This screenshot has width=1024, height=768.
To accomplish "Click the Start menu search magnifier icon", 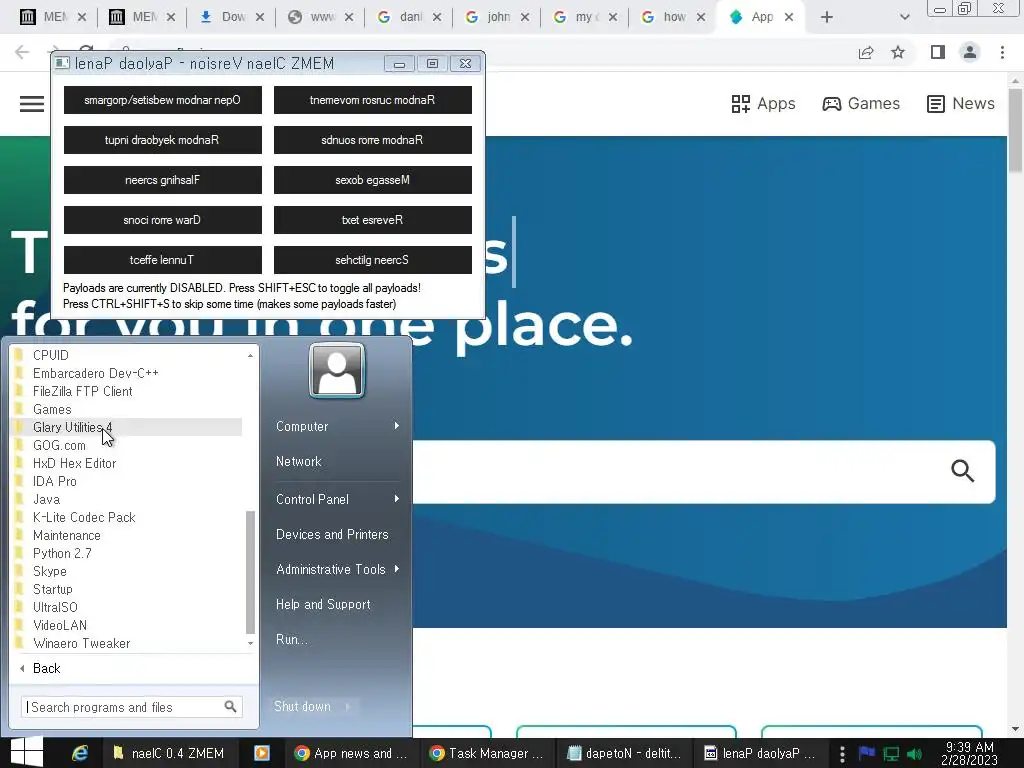I will 230,707.
